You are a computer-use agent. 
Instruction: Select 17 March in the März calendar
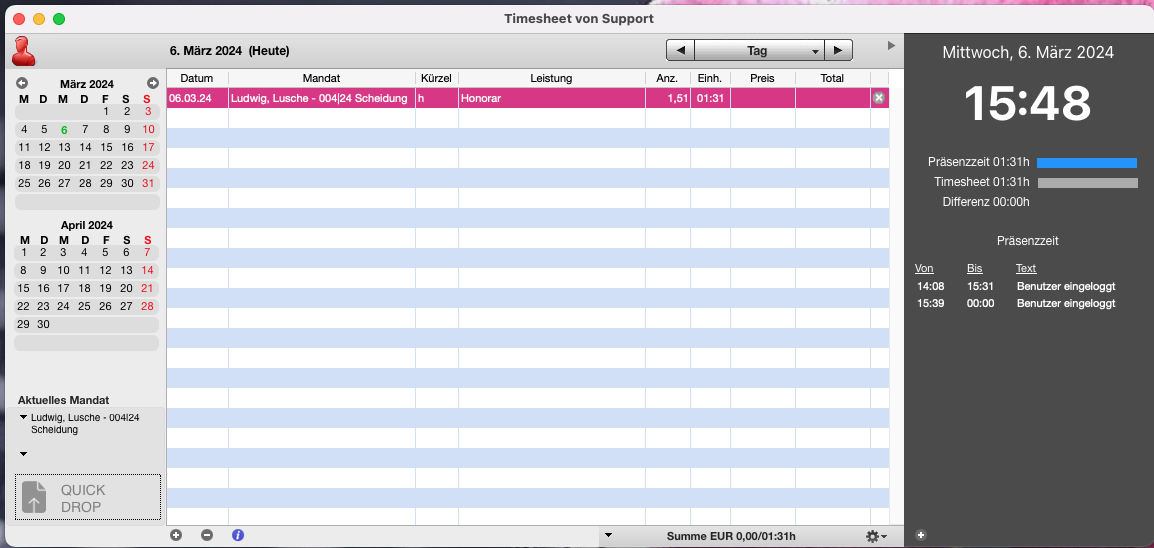pyautogui.click(x=148, y=147)
